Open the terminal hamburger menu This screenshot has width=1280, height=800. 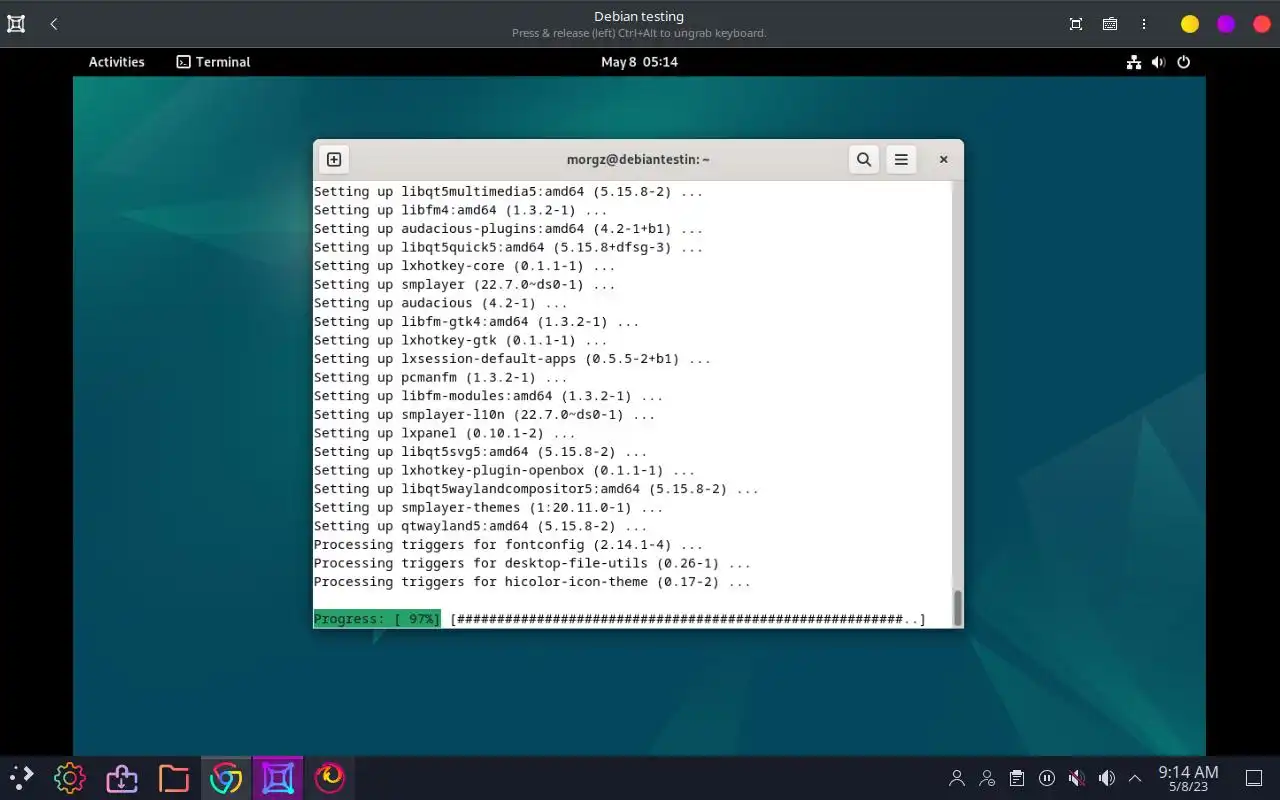click(x=901, y=159)
